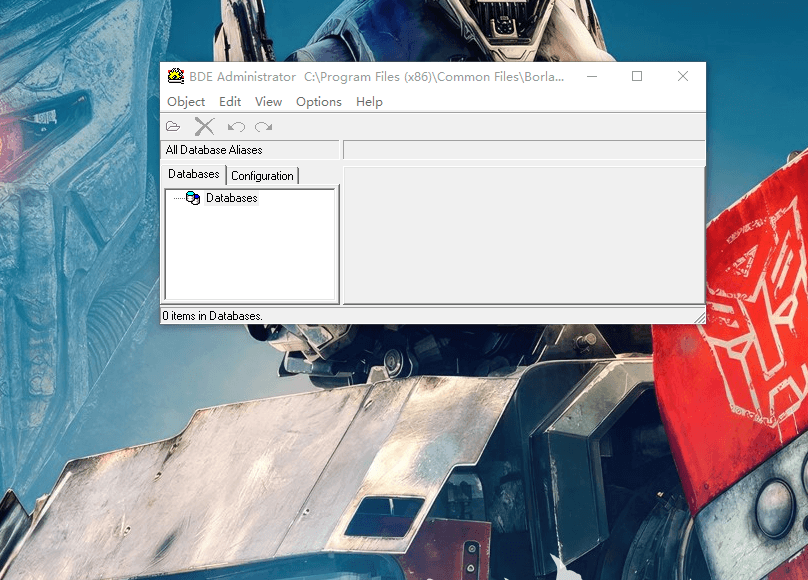The height and width of the screenshot is (580, 808).
Task: Switch to the Configuration tab
Action: point(262,176)
